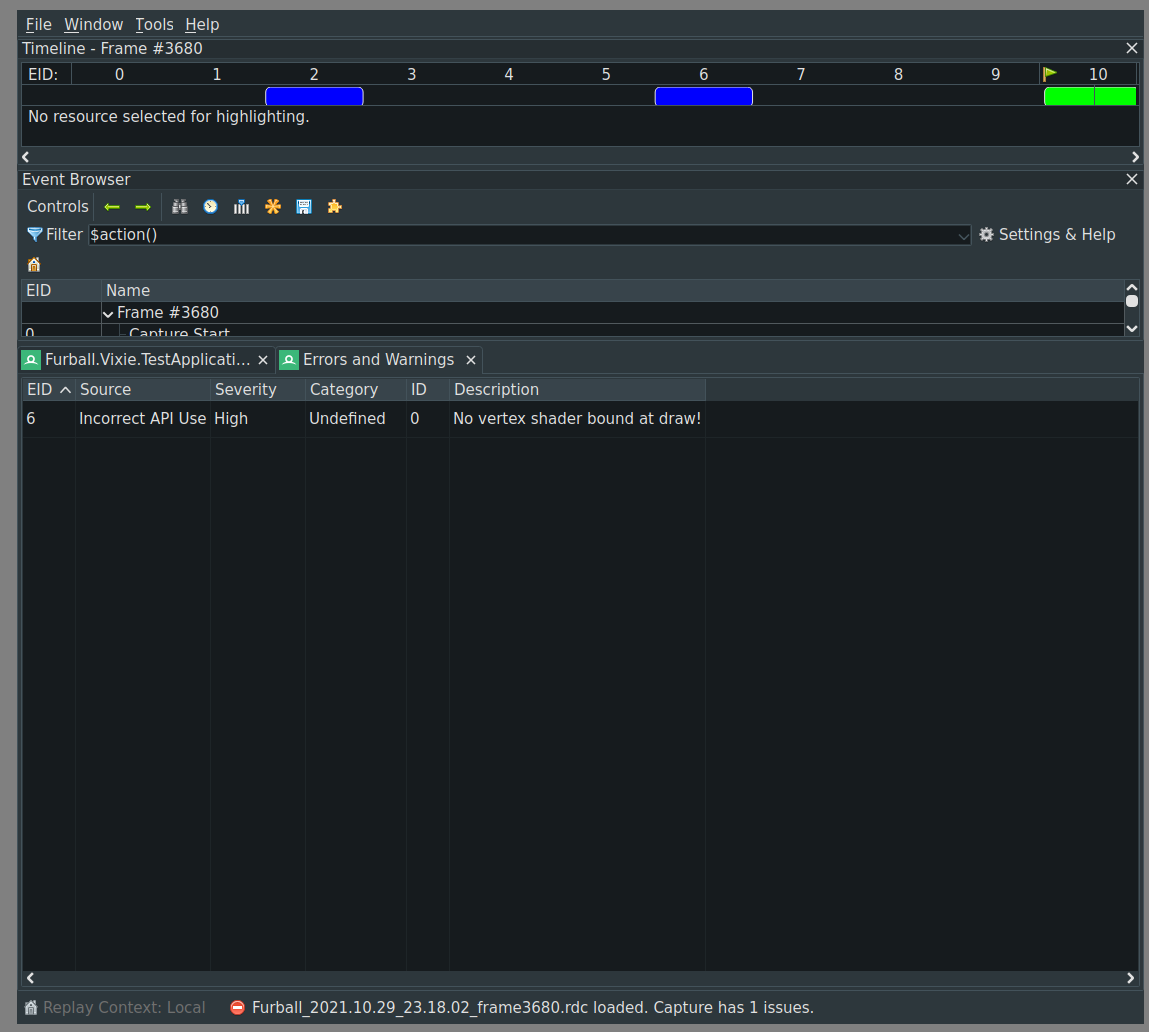Go to next event with green right arrow
This screenshot has width=1149, height=1032.
pos(143,207)
